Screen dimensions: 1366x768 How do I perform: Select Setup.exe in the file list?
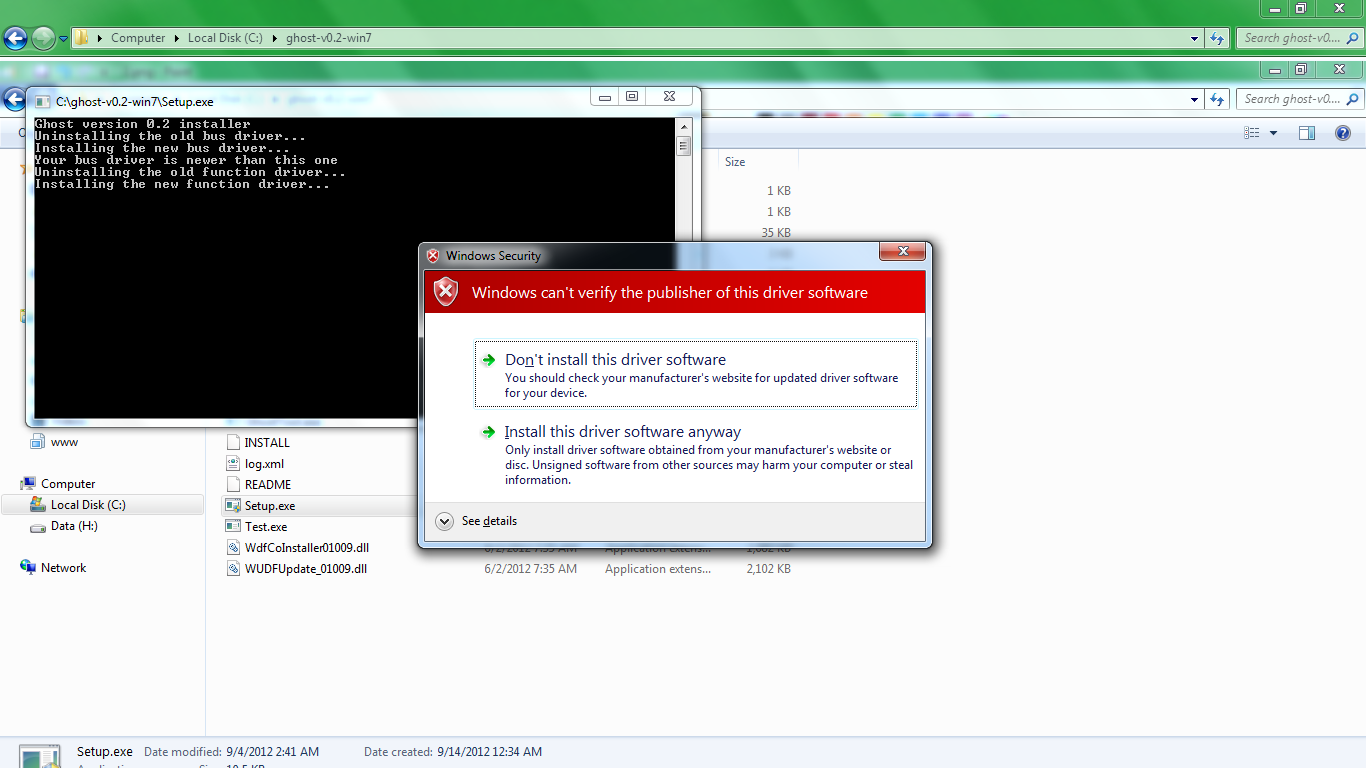point(270,506)
